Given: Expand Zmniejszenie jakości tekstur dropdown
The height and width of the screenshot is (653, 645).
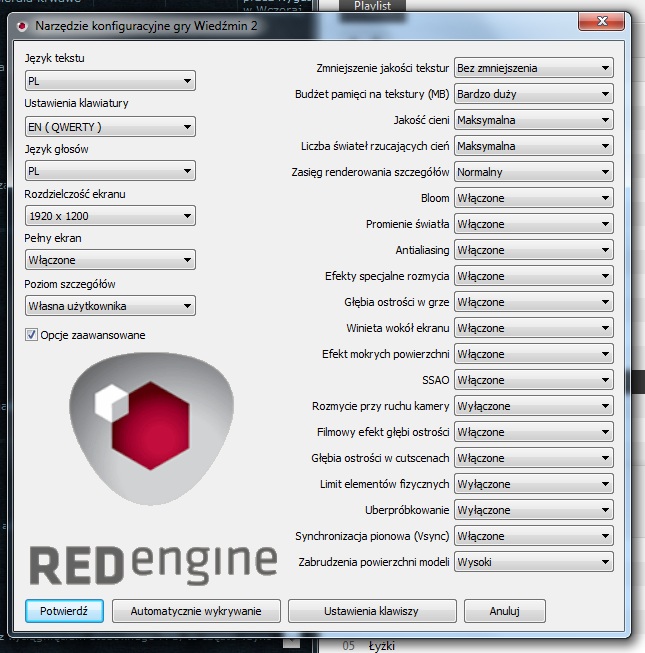Looking at the screenshot, I should [x=533, y=68].
